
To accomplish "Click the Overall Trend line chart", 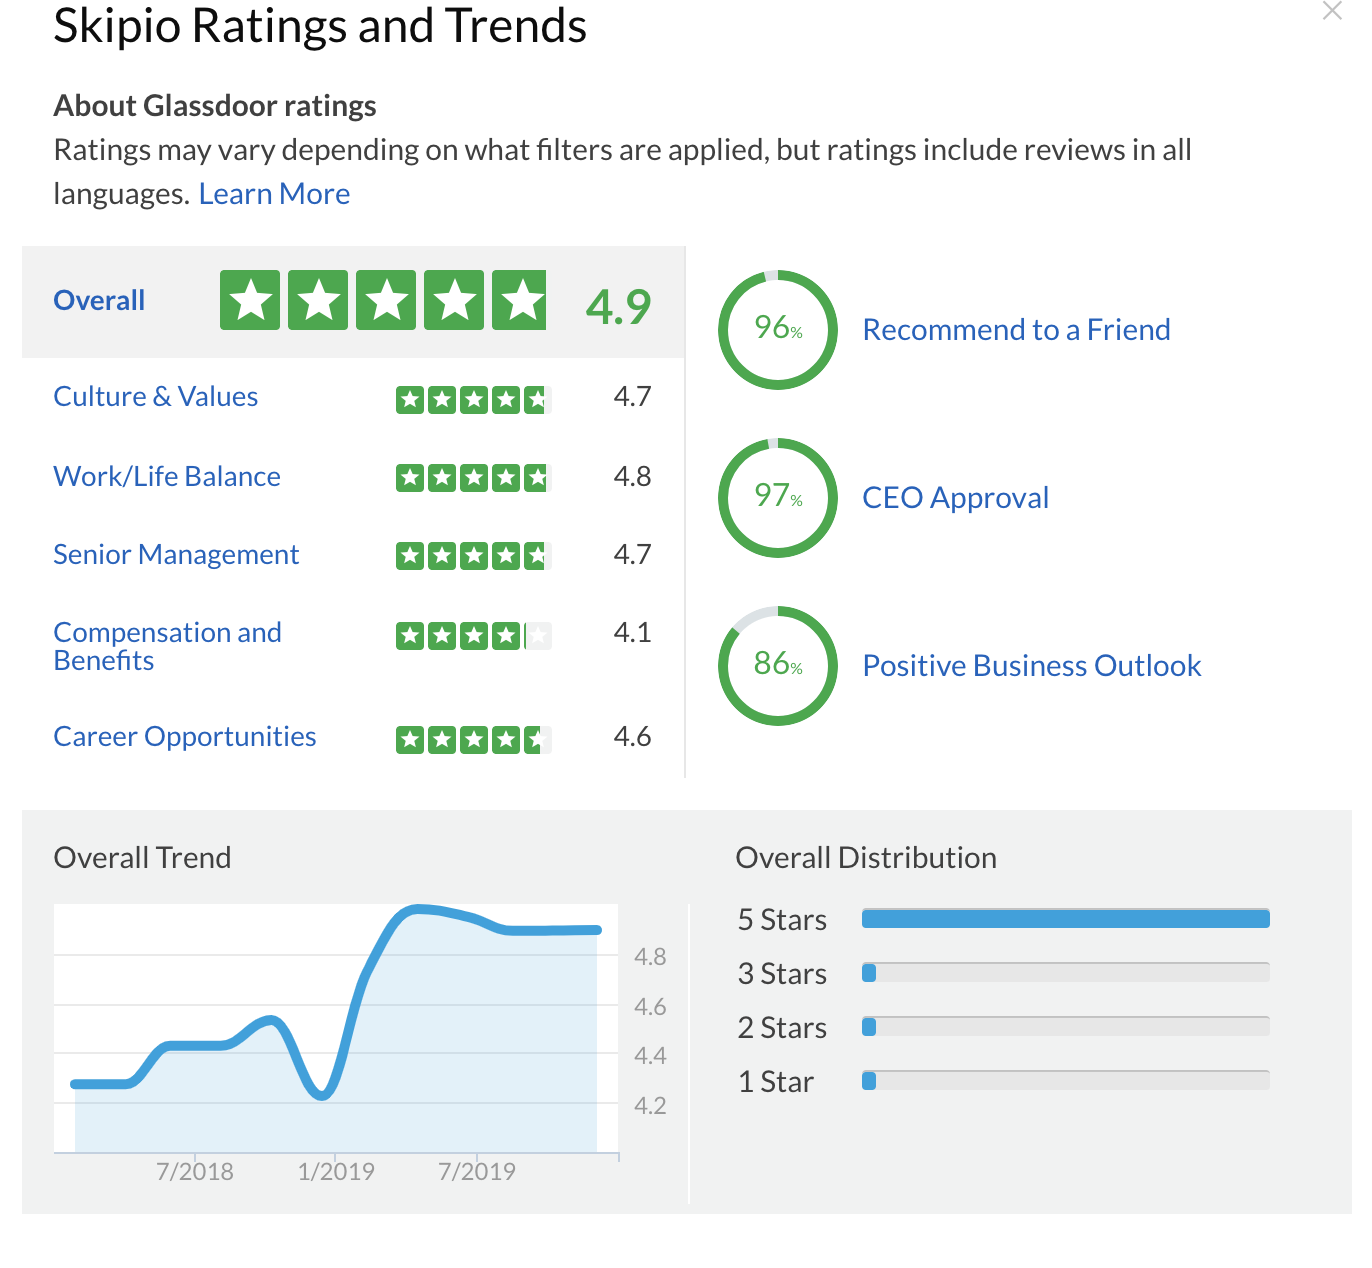I will click(x=336, y=1028).
